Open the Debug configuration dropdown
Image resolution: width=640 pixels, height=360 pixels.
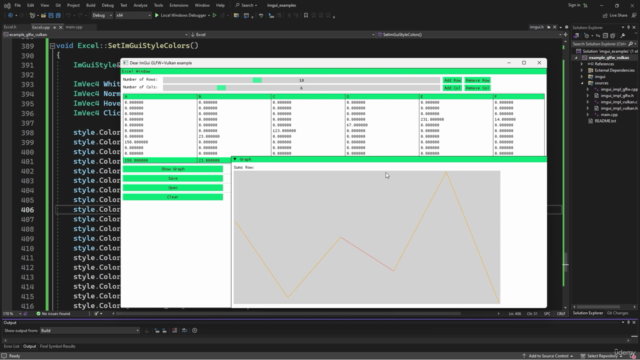pos(102,16)
